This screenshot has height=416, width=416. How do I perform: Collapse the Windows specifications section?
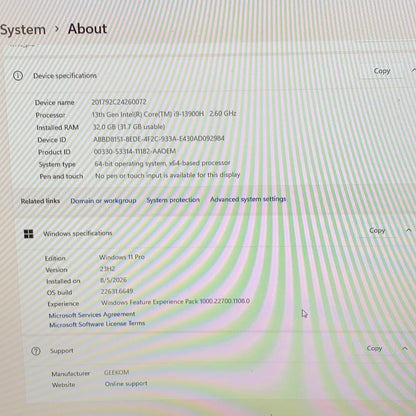[x=409, y=230]
